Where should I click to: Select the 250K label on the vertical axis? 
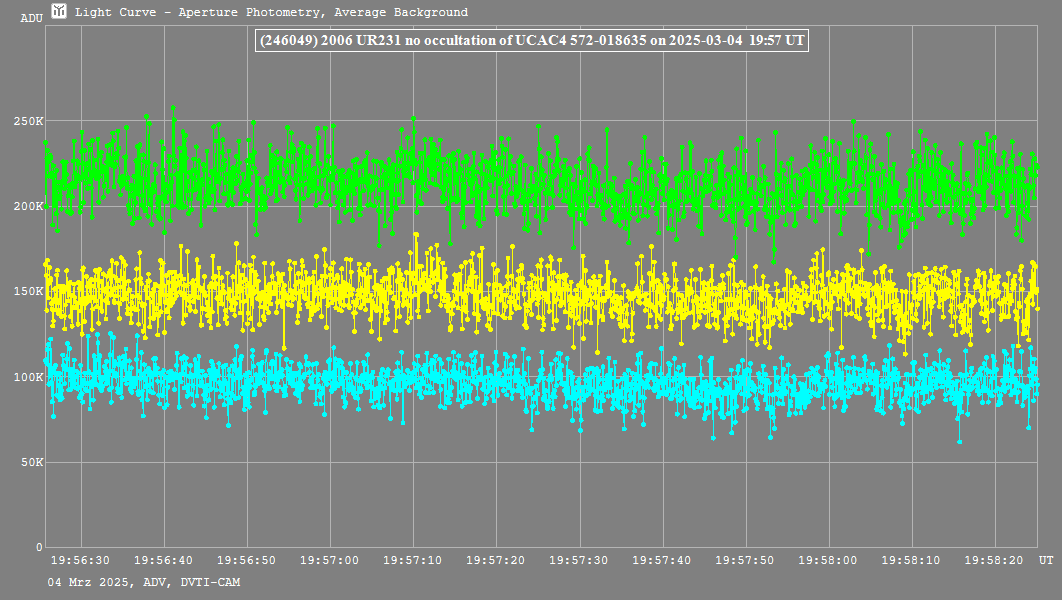28,121
